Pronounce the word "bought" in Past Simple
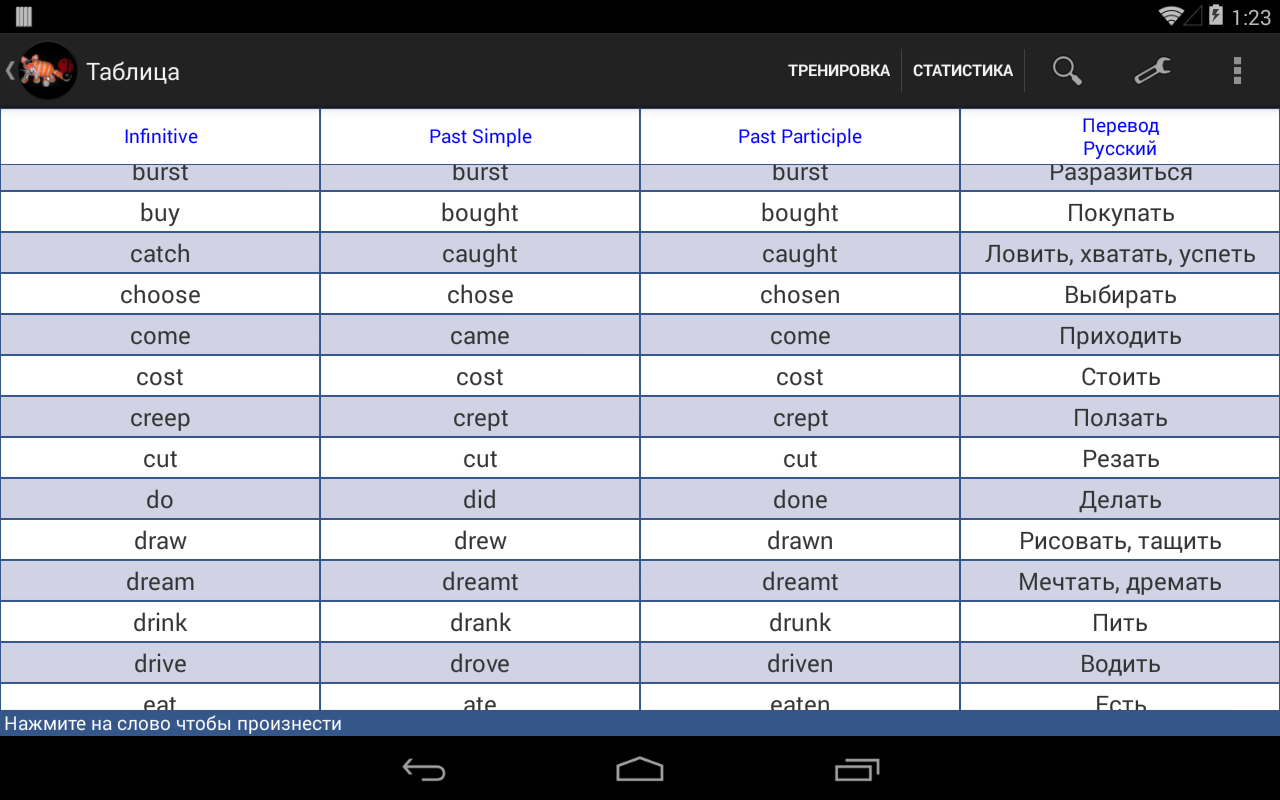 [x=480, y=213]
